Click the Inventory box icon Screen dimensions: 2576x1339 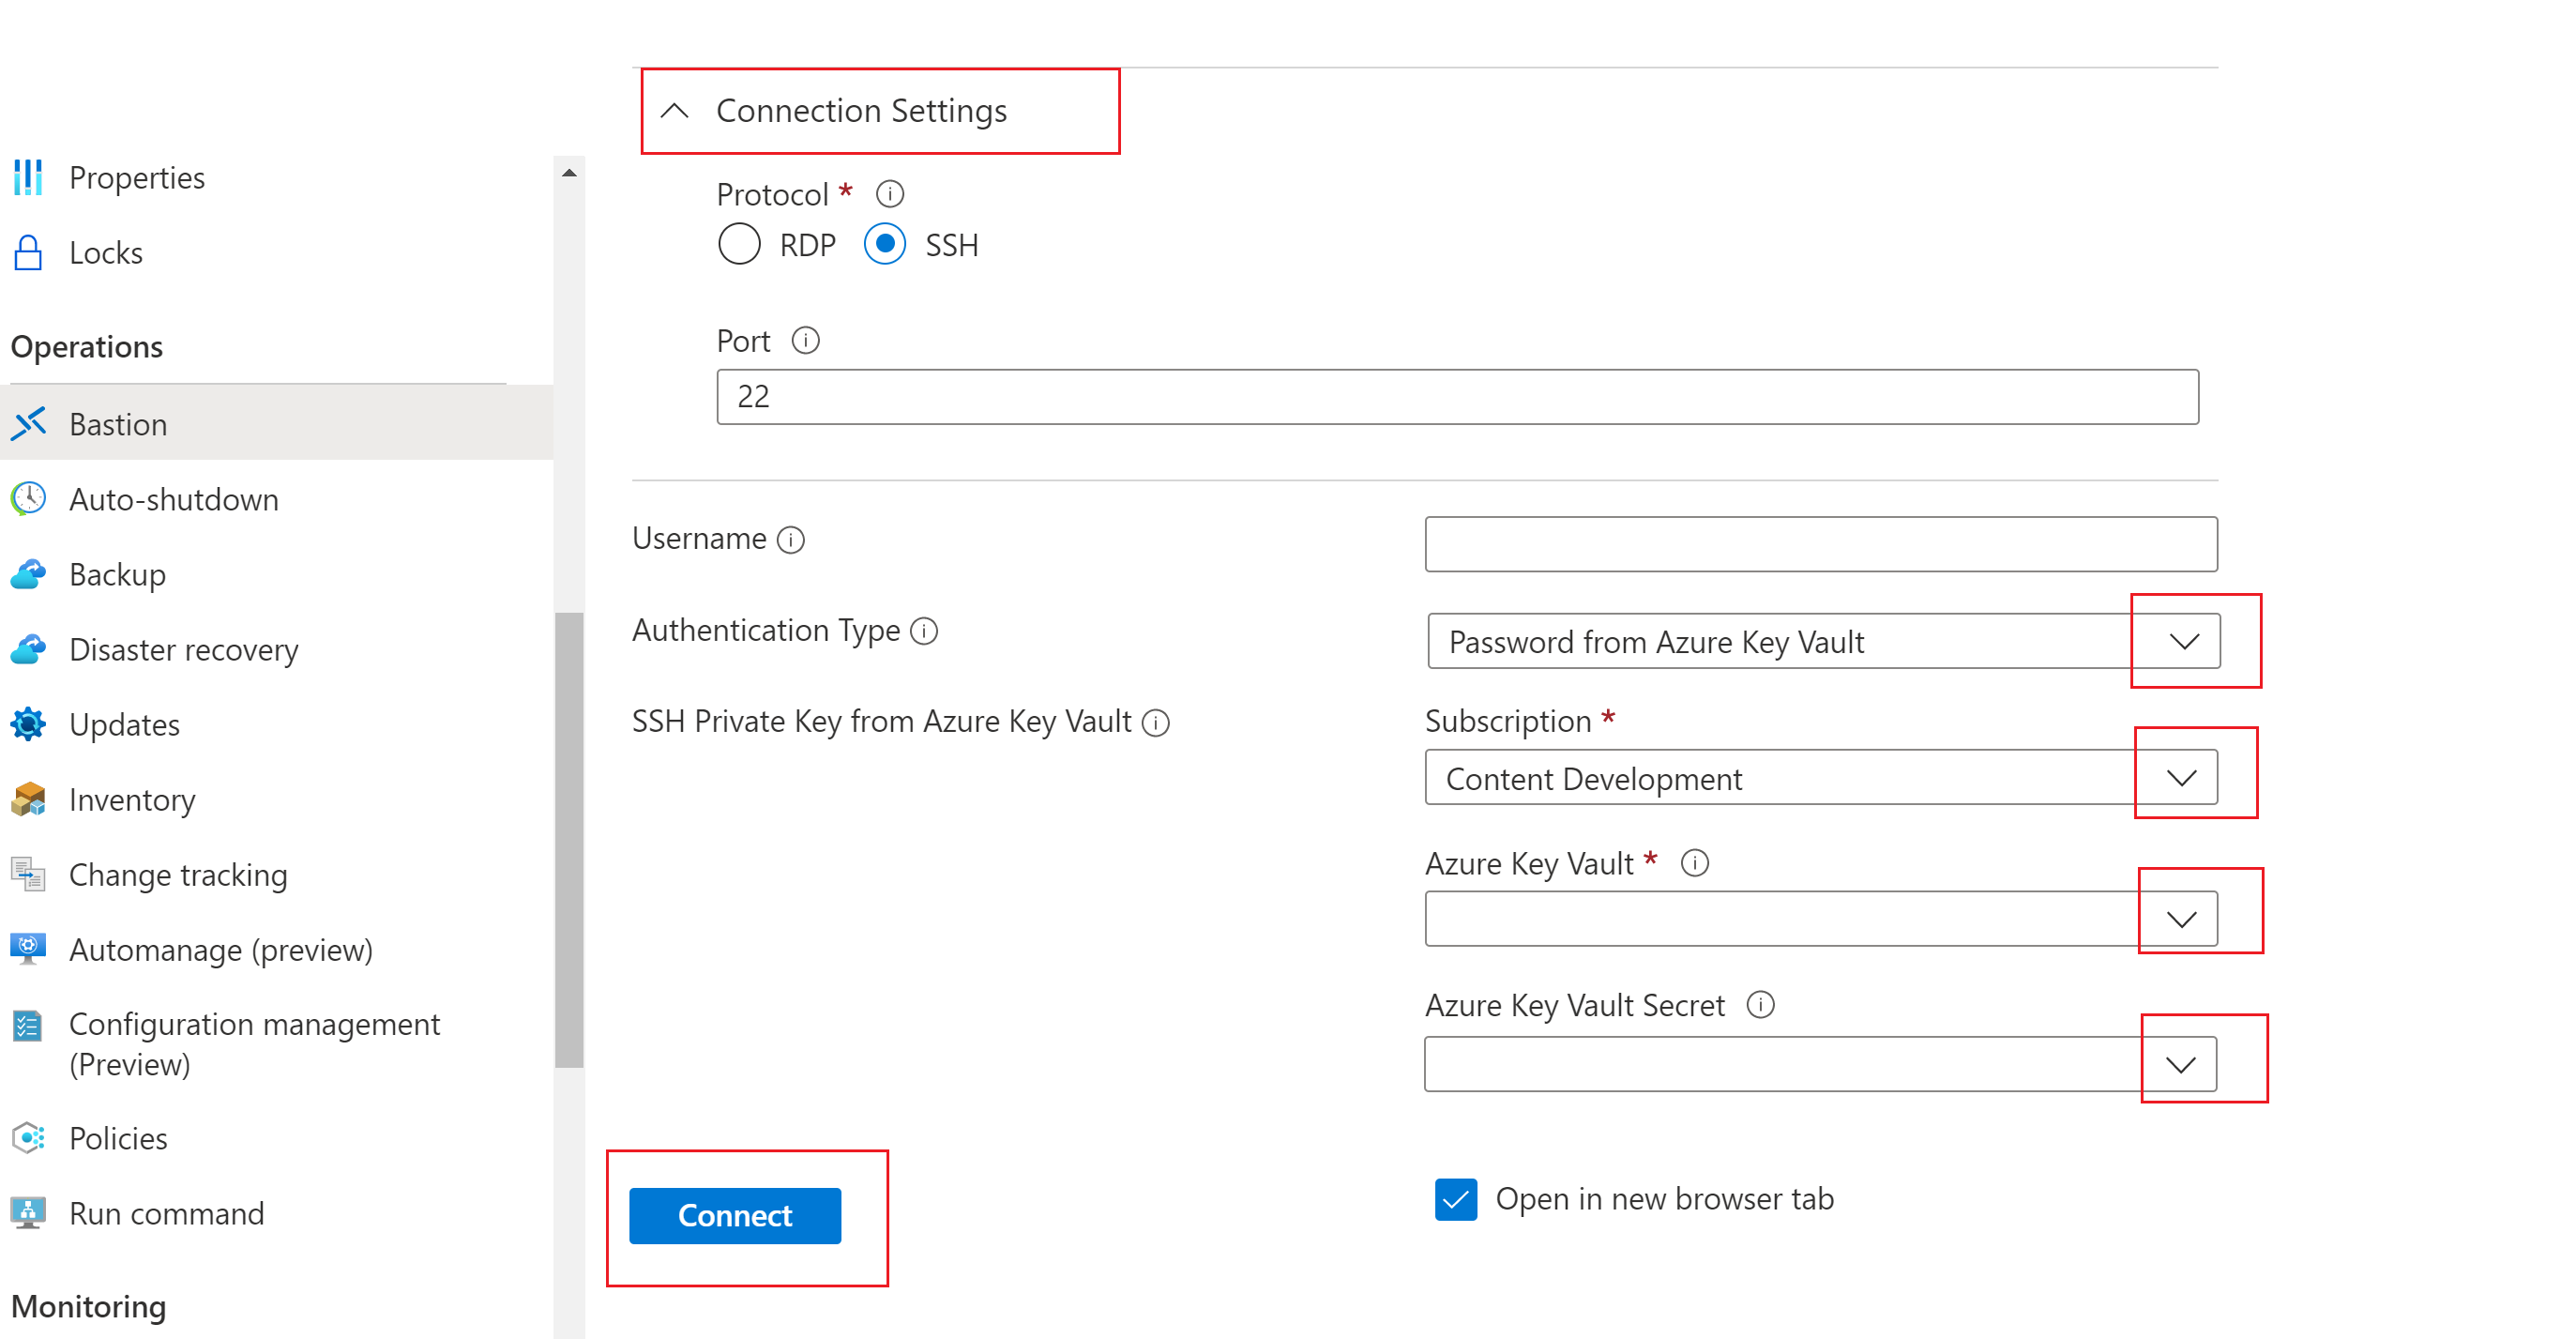pos(29,799)
